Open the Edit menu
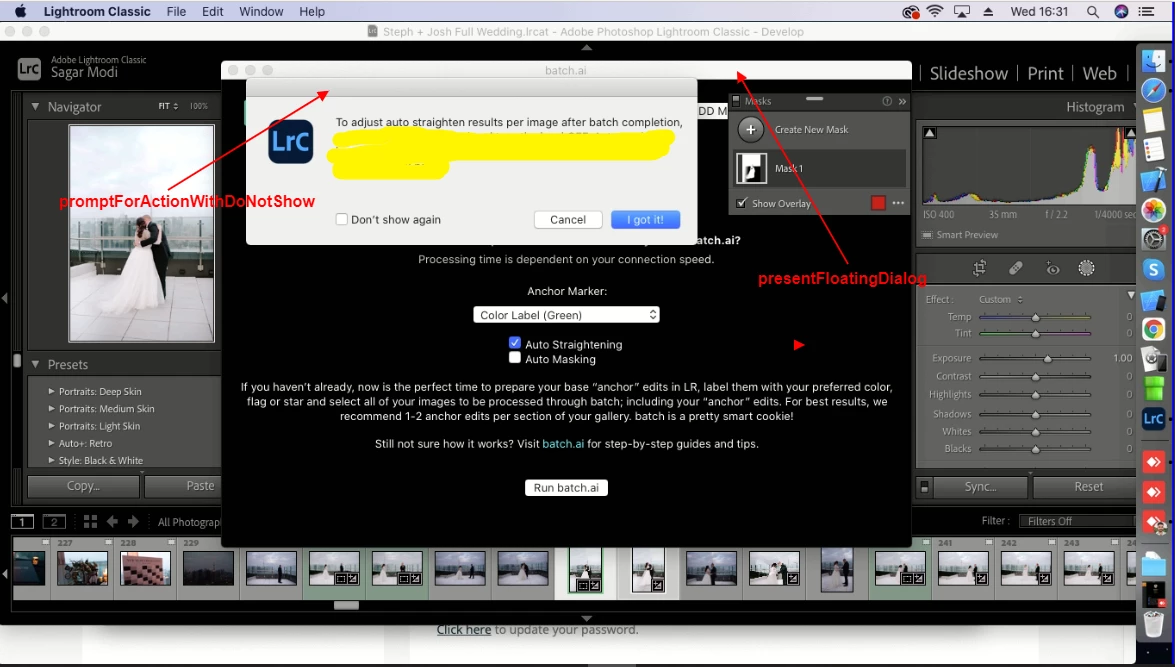Screen dimensions: 1175x667 pyautogui.click(x=213, y=11)
